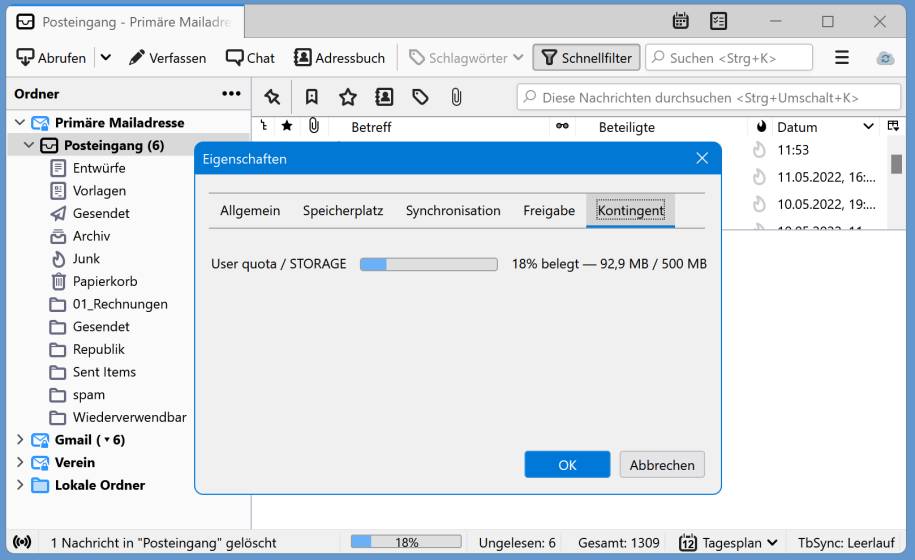Expand the Gmail account tree
Viewport: 915px width, 560px height.
(21, 440)
